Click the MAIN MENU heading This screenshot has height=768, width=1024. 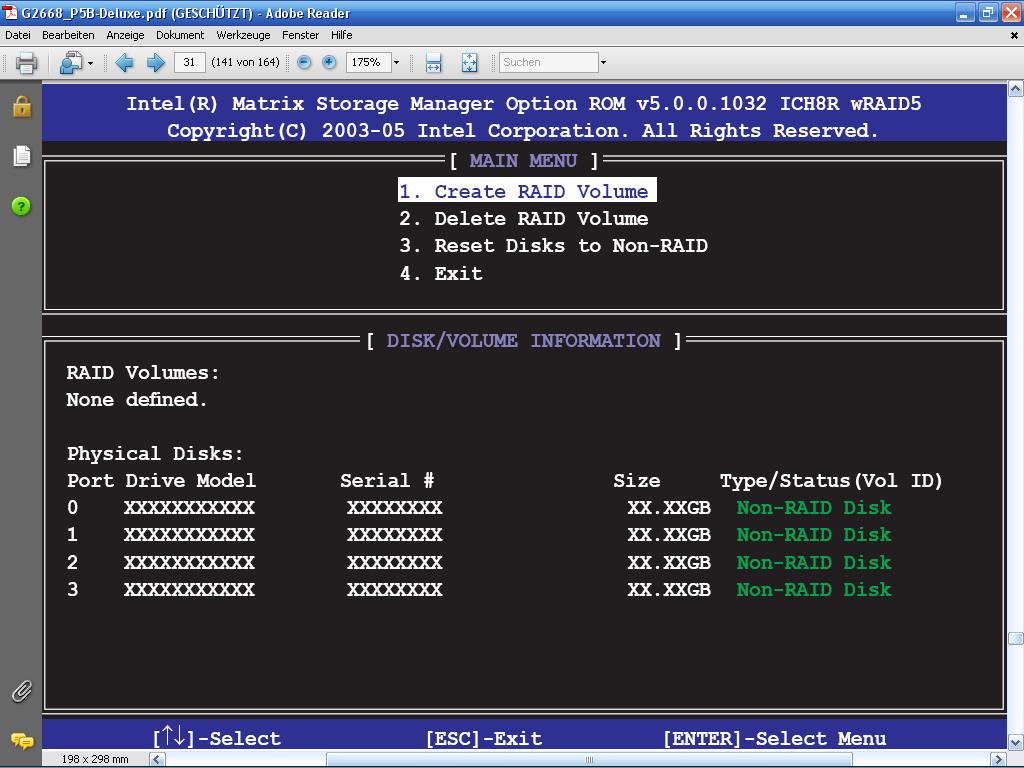pyautogui.click(x=523, y=161)
